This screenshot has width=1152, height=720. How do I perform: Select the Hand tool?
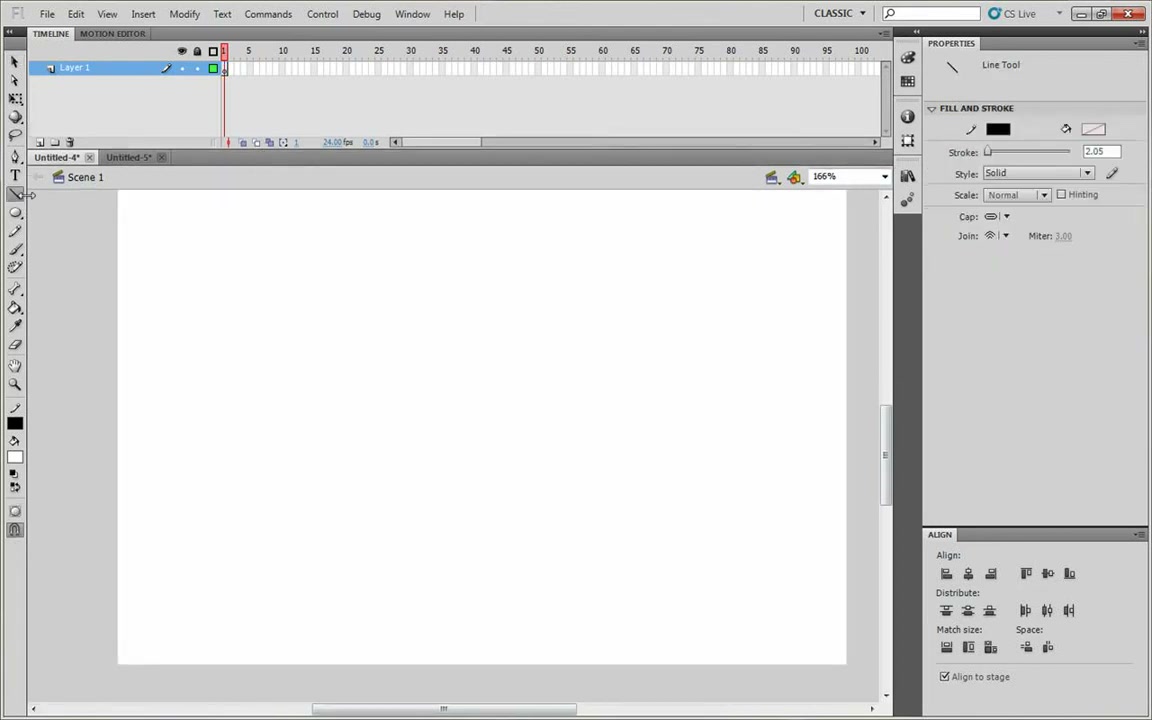tap(15, 365)
